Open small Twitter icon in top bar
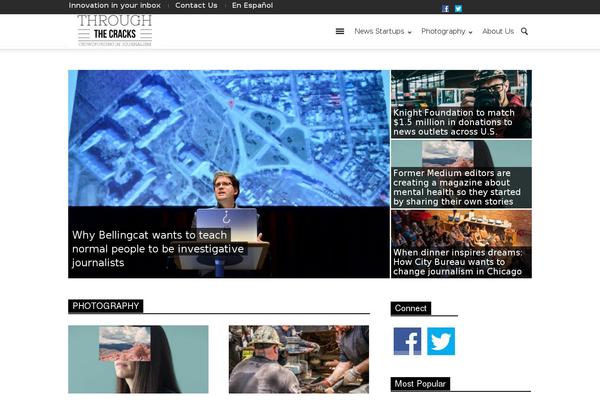 [458, 8]
